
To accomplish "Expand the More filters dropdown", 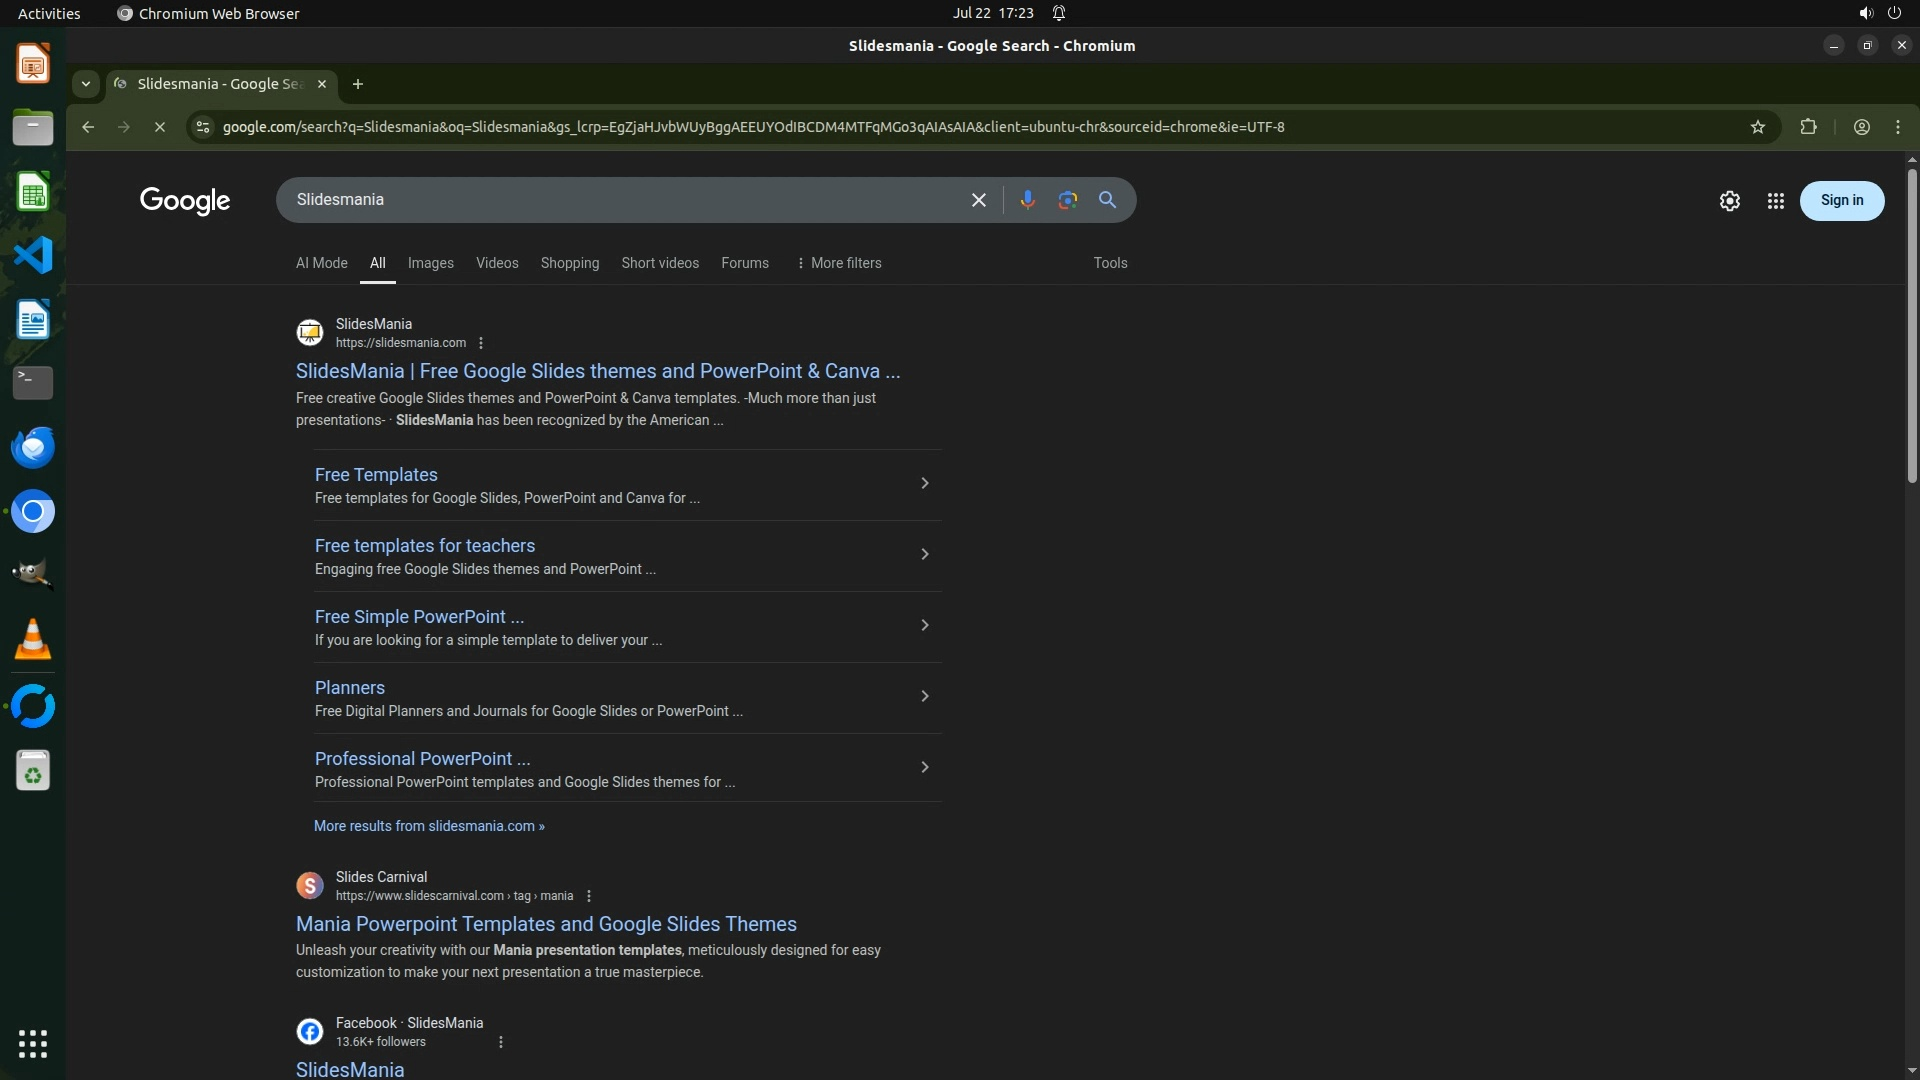I will 839,263.
